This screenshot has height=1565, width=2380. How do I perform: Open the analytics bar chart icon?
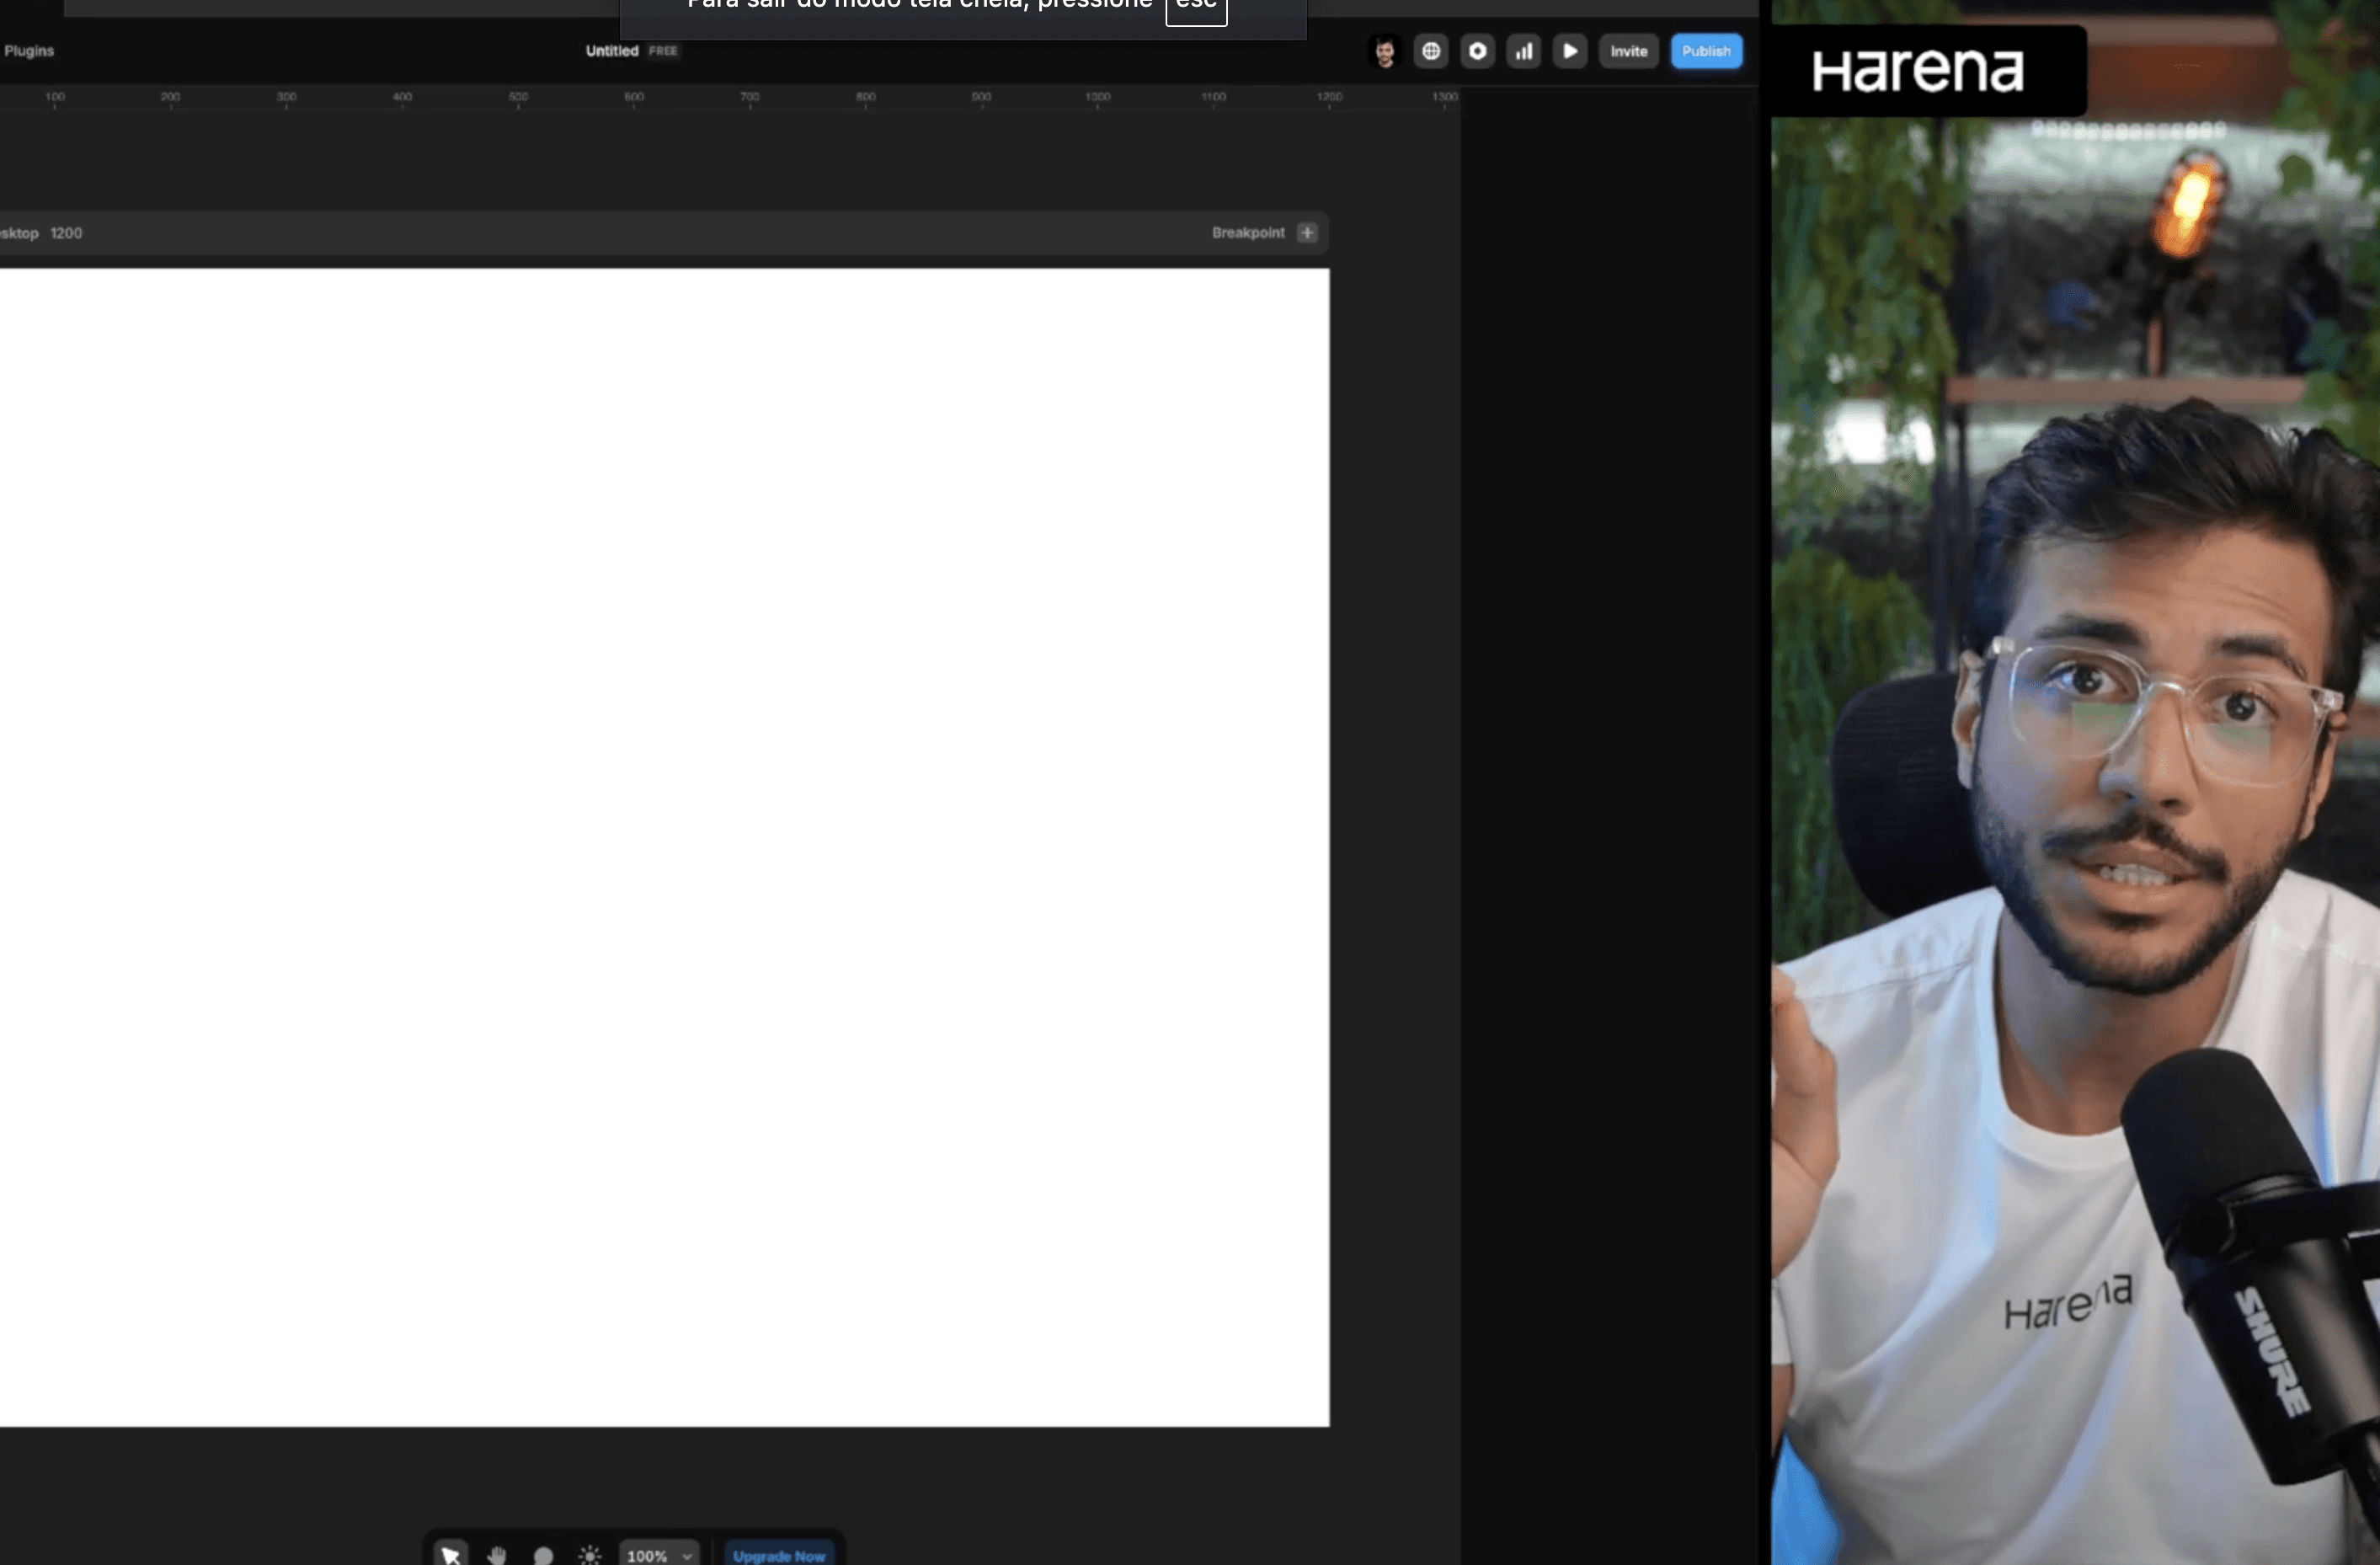[x=1523, y=51]
